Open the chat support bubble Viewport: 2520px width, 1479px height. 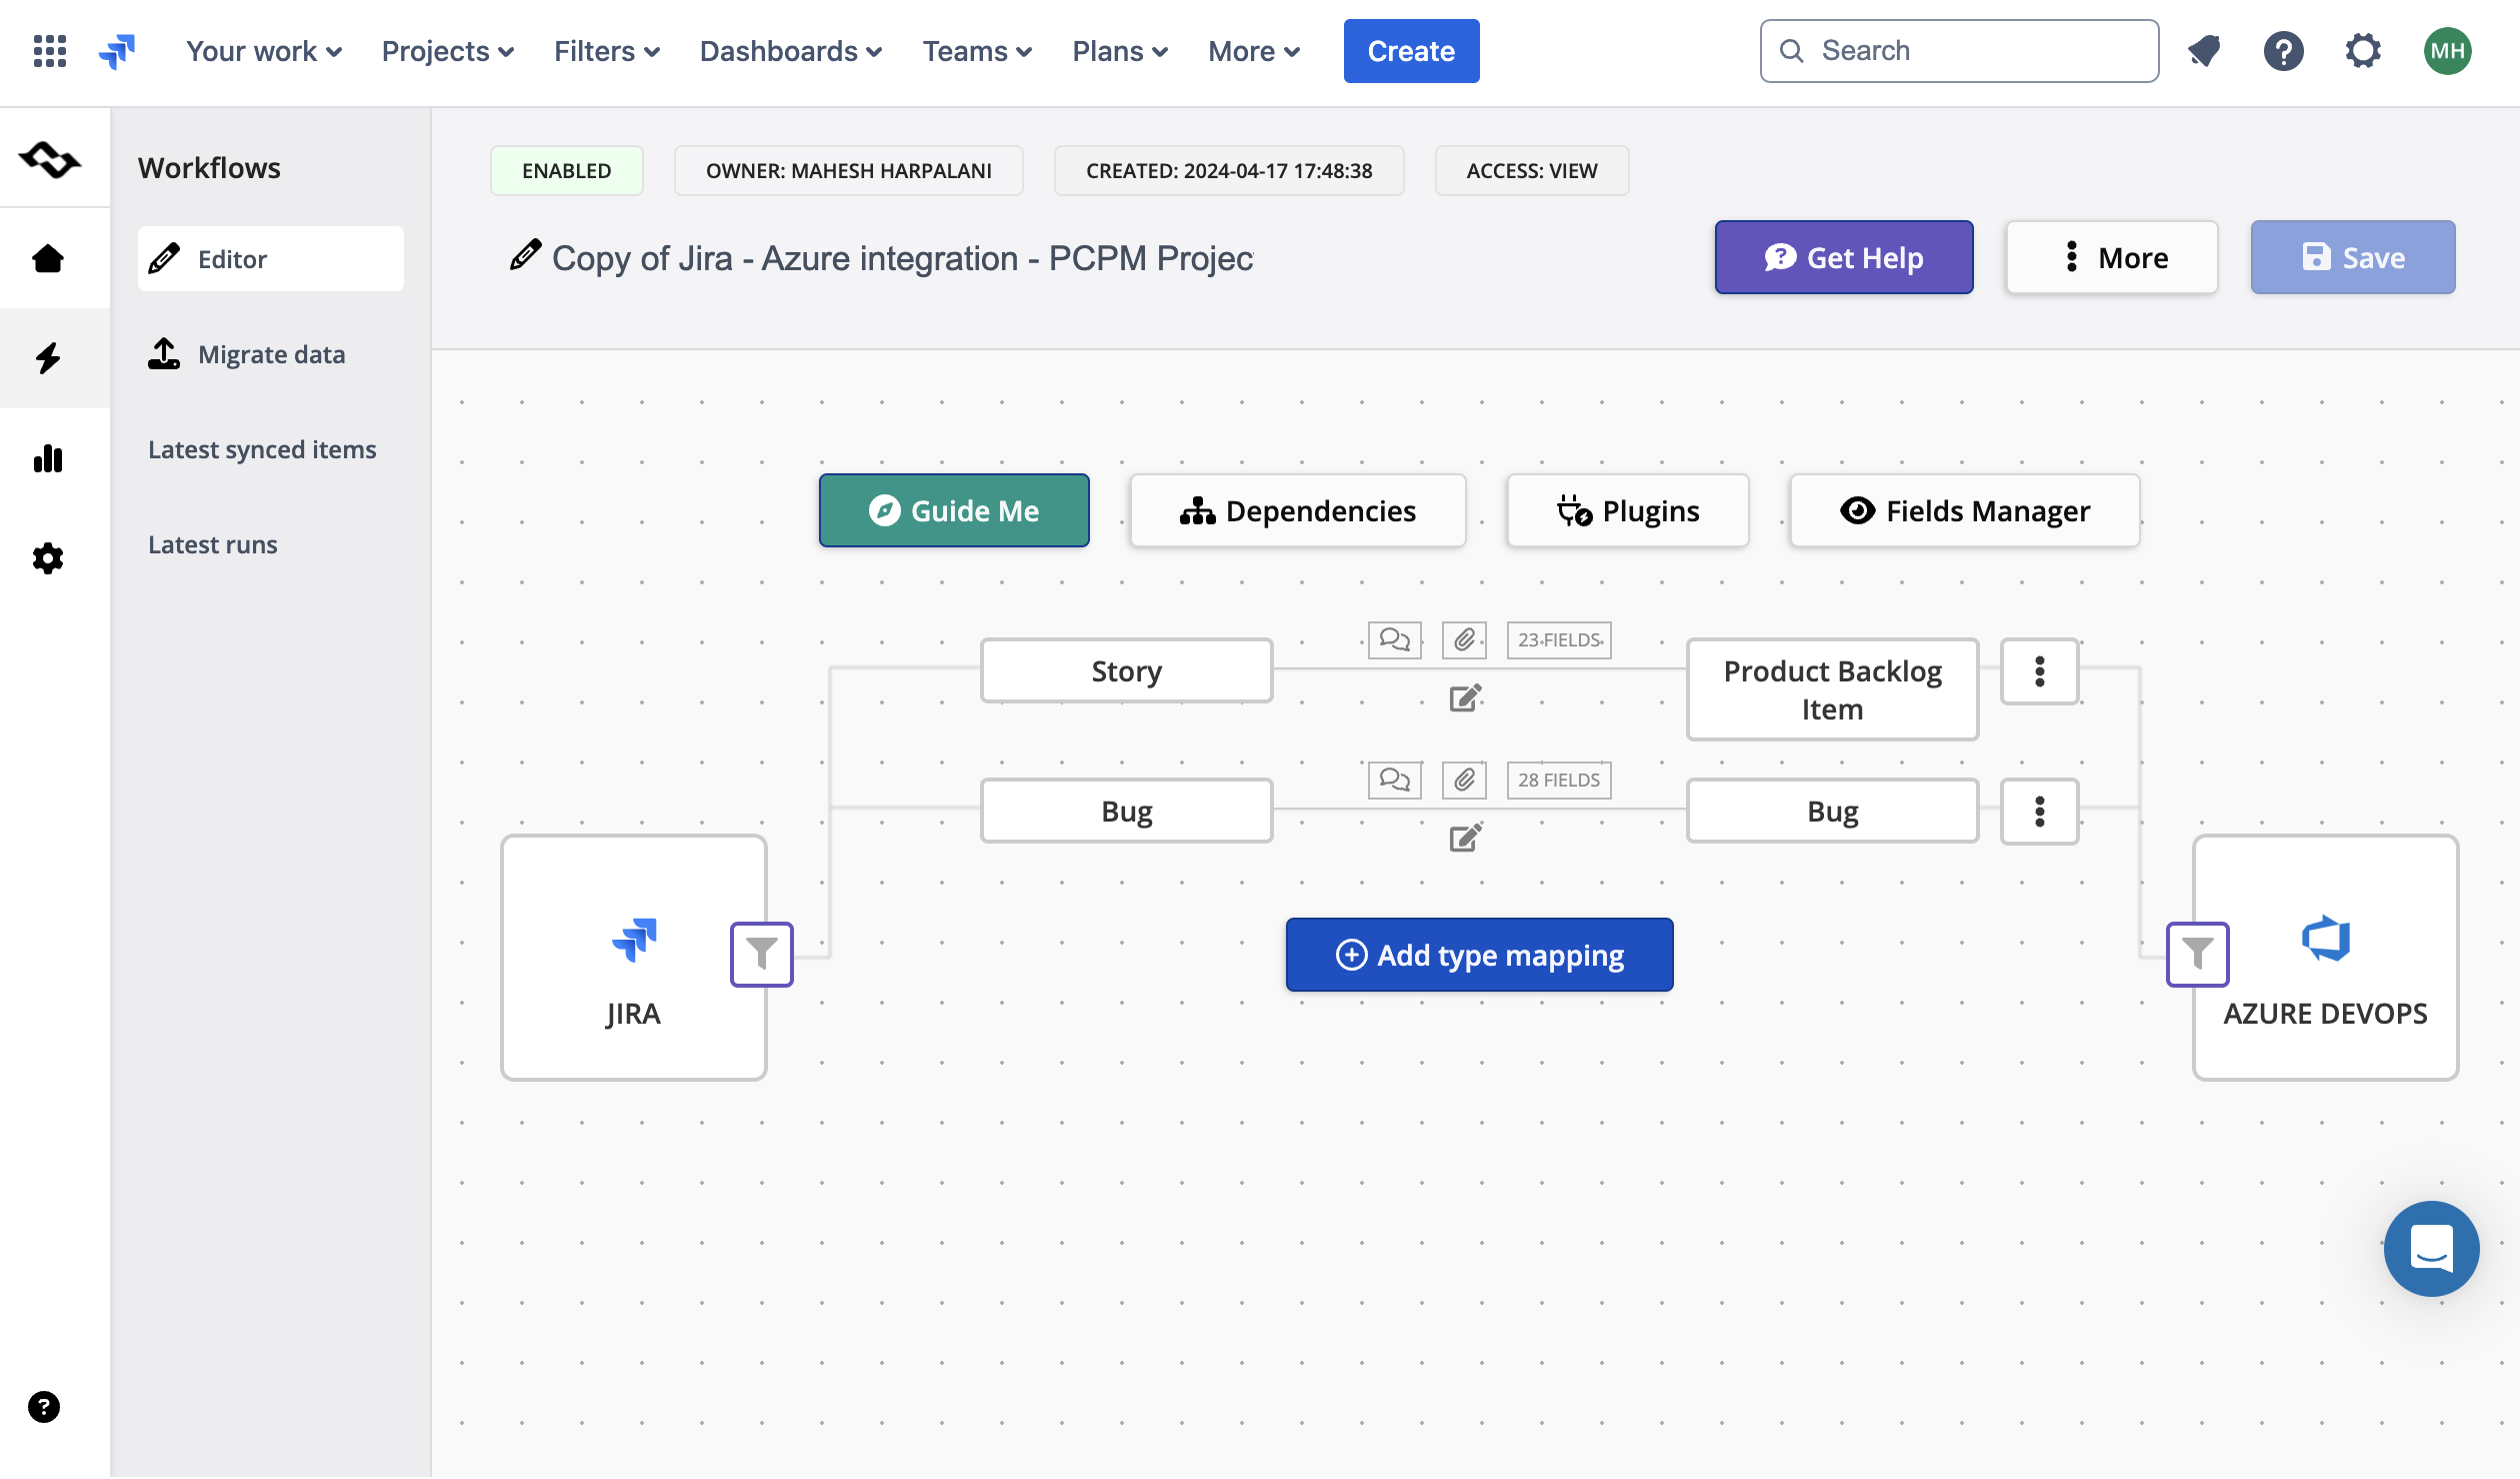tap(2431, 1249)
